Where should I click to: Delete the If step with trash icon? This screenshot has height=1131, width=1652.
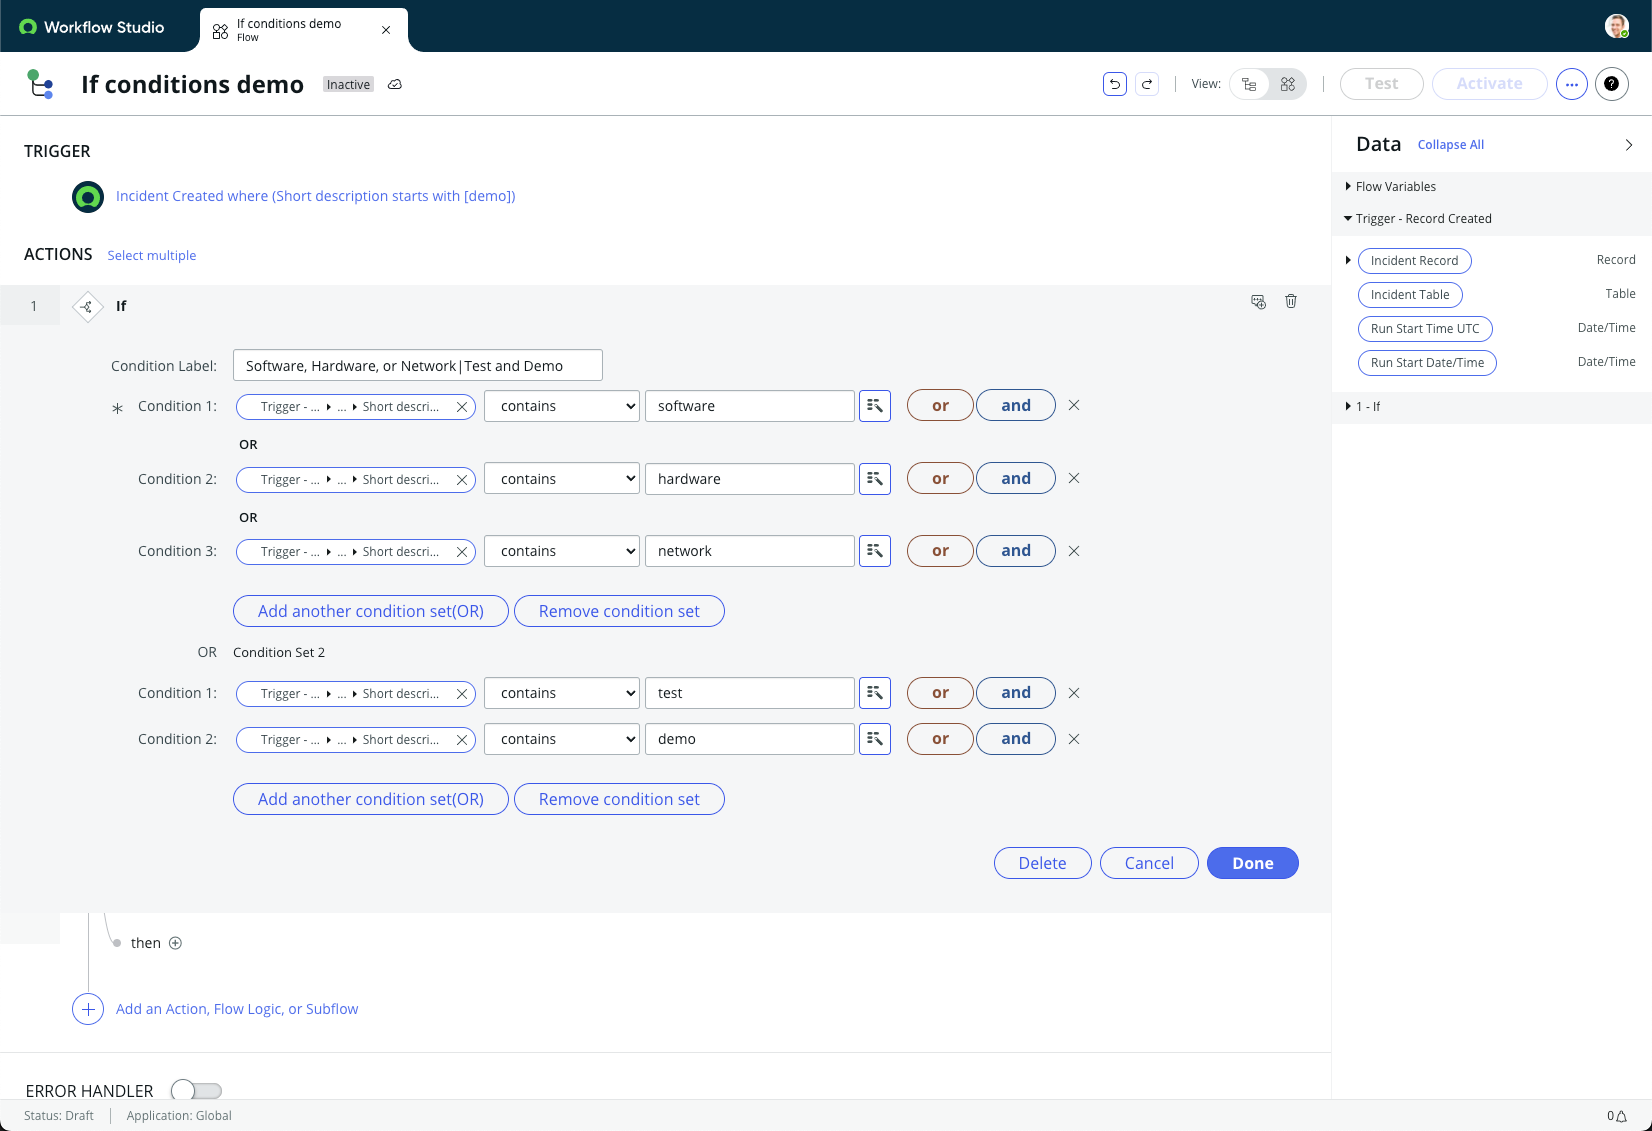pyautogui.click(x=1291, y=301)
